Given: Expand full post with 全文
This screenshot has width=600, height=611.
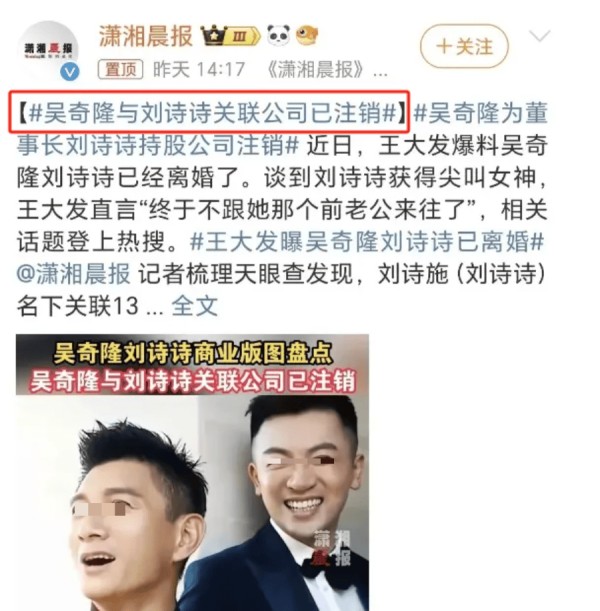Looking at the screenshot, I should click(194, 306).
